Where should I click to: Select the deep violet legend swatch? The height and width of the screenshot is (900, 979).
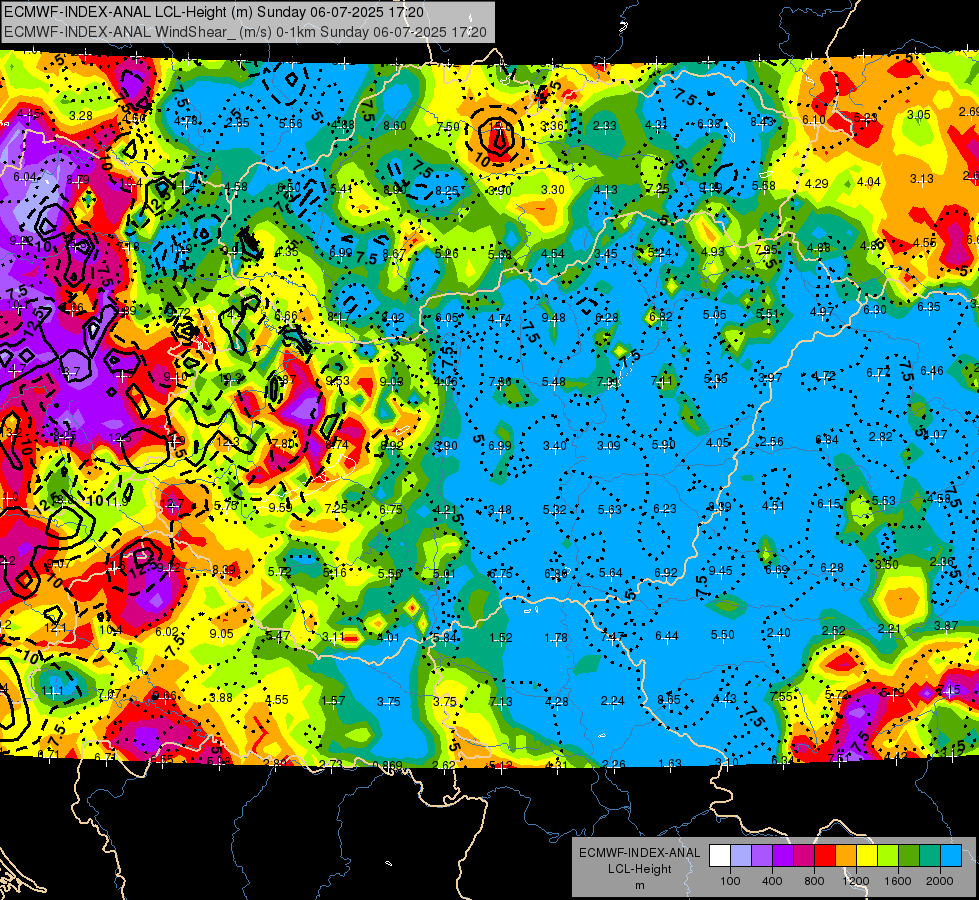pos(783,856)
